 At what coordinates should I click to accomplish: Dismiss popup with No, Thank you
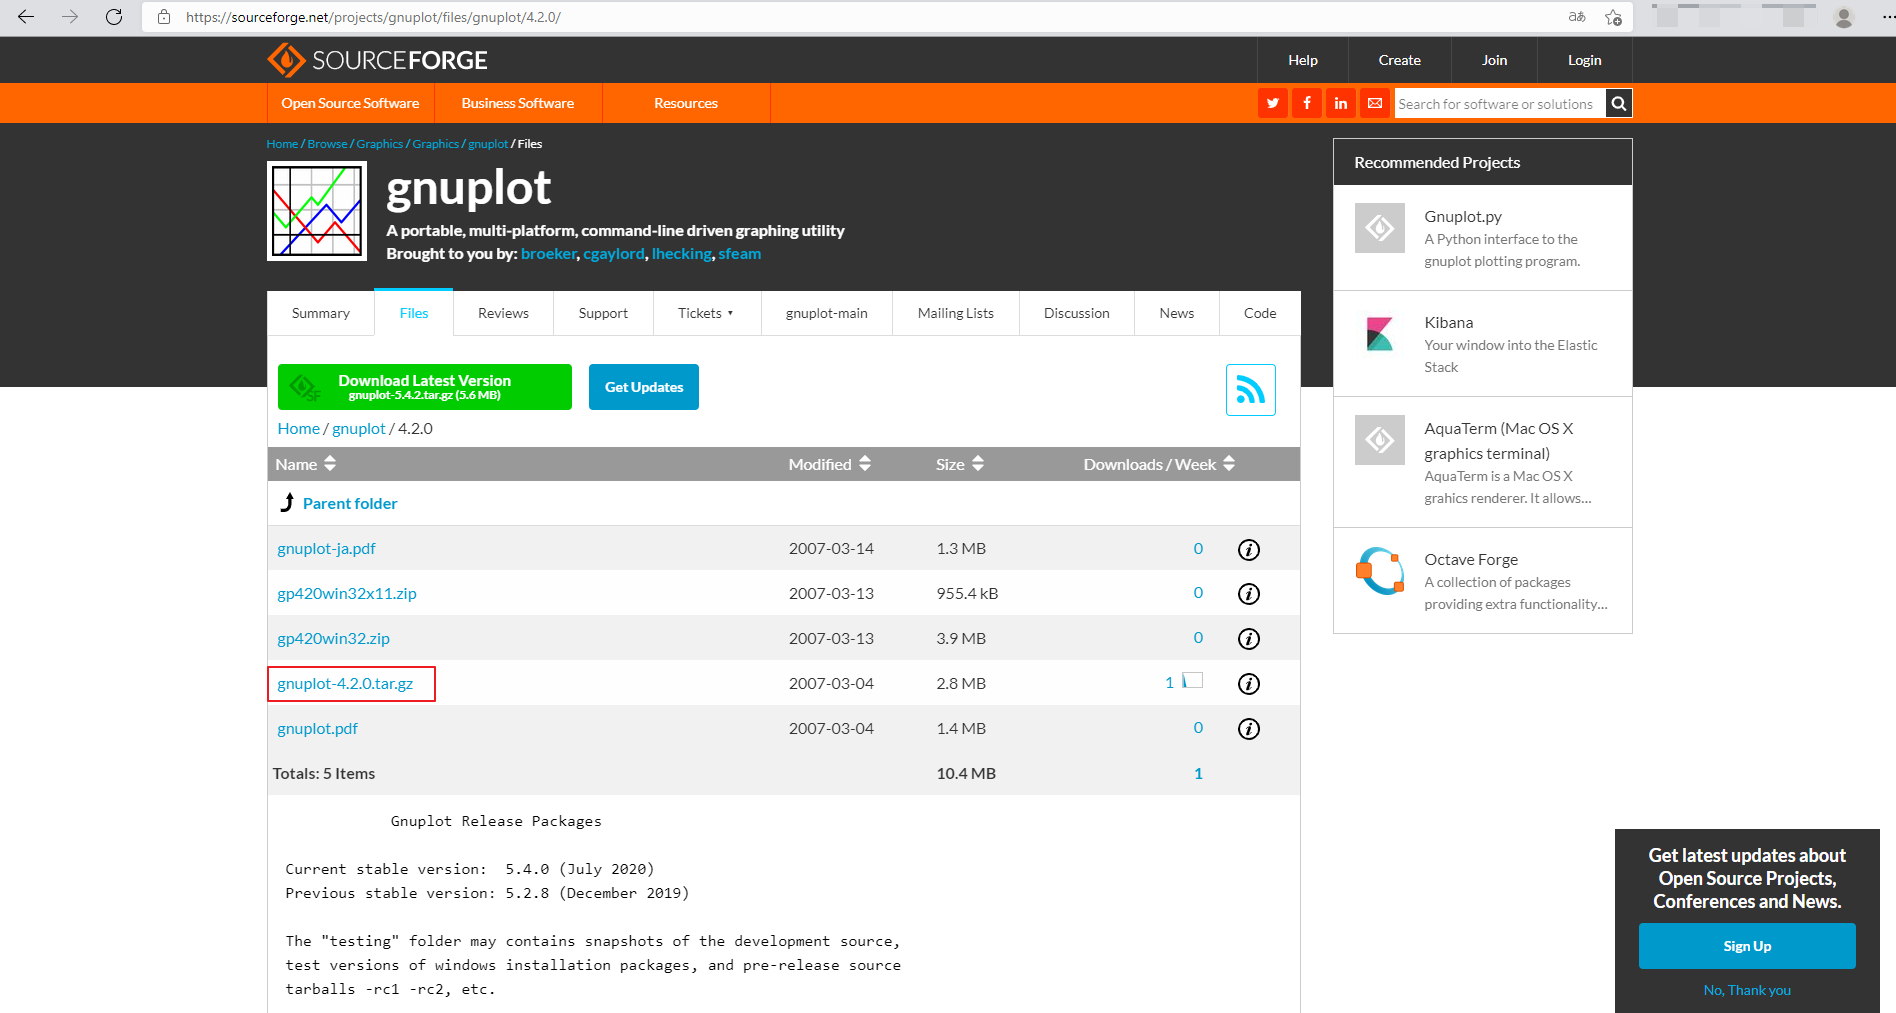1747,990
